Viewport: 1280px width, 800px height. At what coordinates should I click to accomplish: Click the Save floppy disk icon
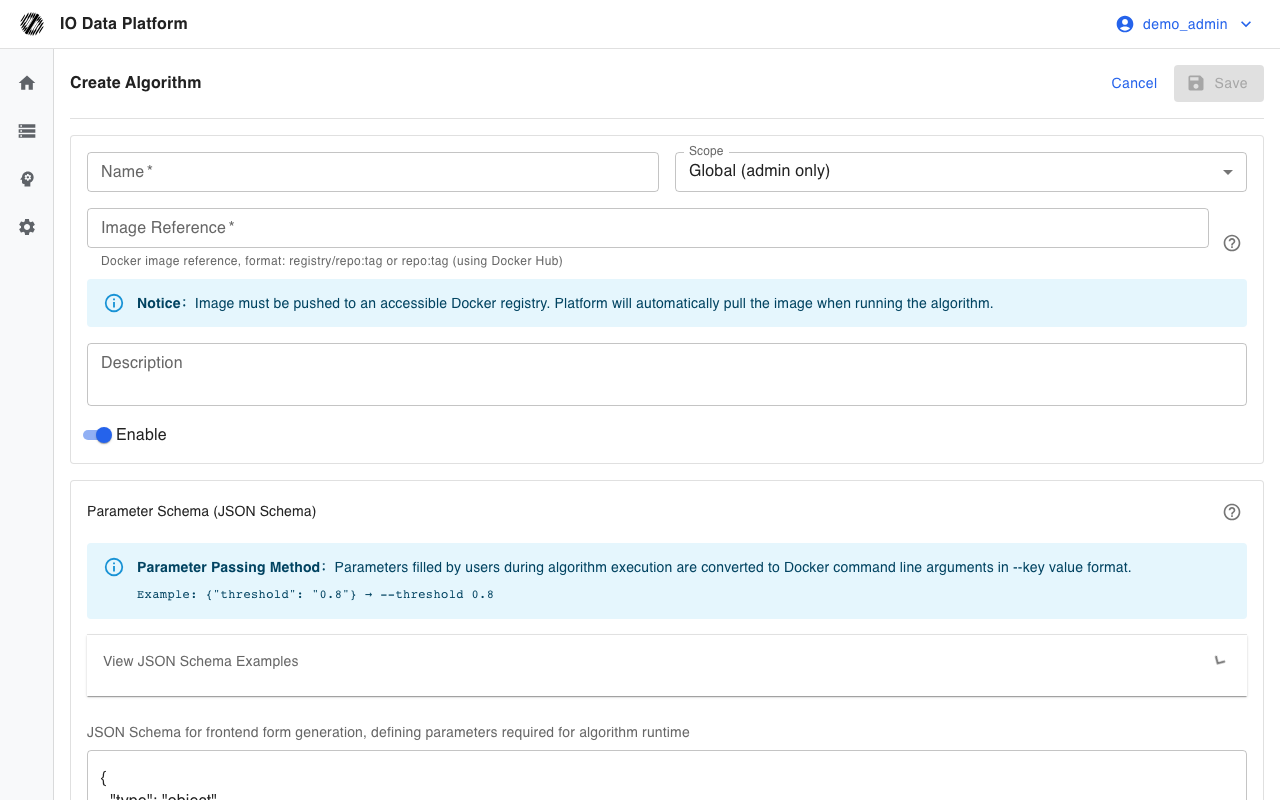1196,83
